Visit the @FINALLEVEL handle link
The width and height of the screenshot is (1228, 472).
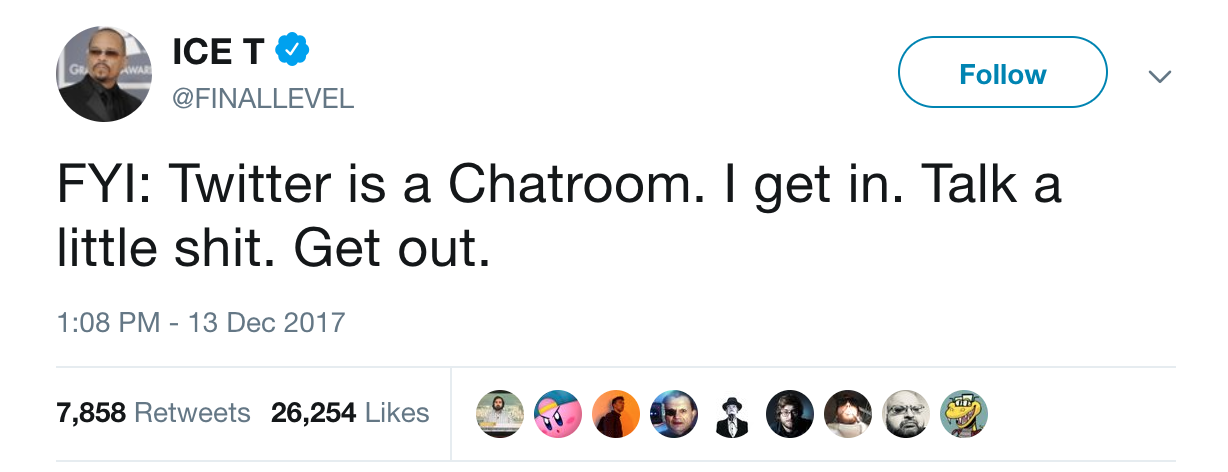[x=263, y=98]
